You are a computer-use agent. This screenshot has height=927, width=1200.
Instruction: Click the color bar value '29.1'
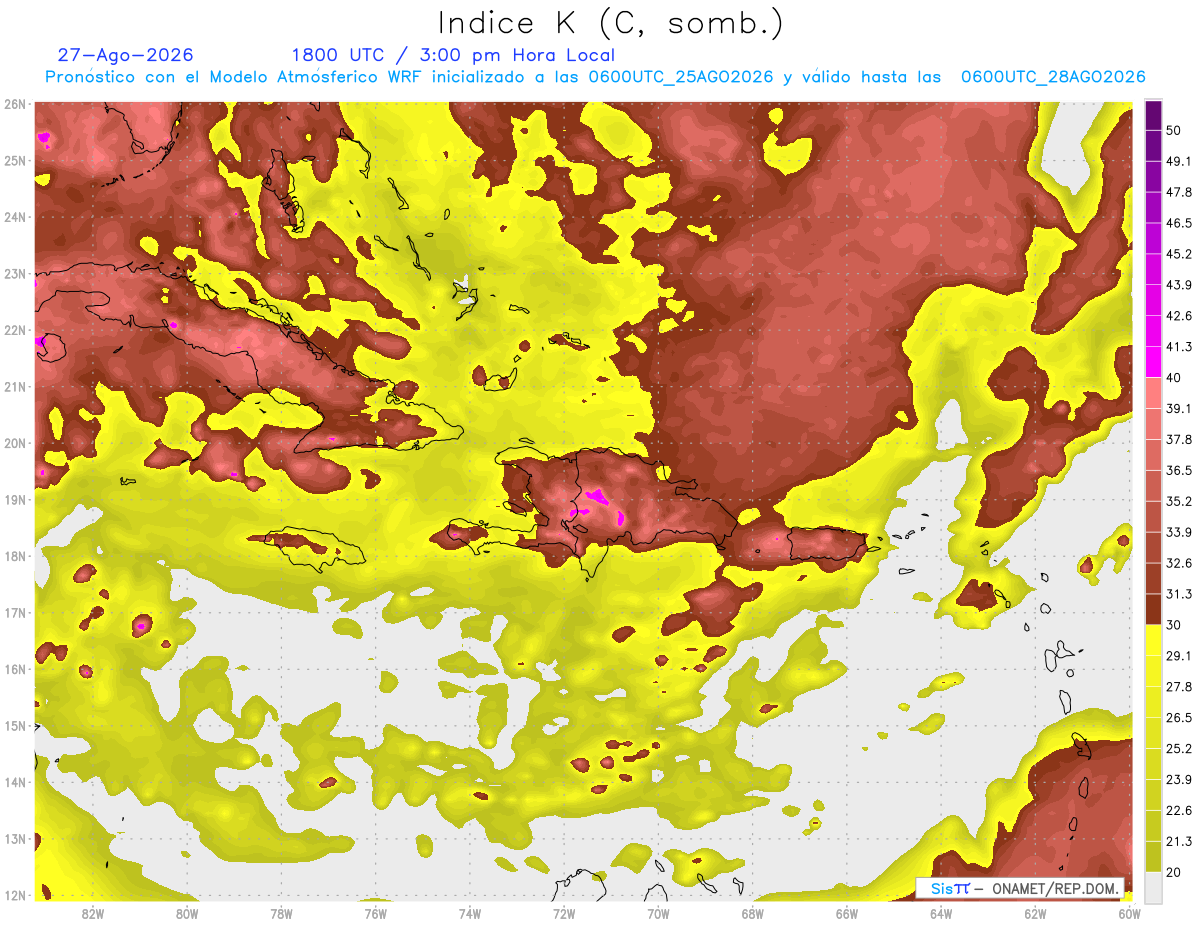(x=1178, y=656)
